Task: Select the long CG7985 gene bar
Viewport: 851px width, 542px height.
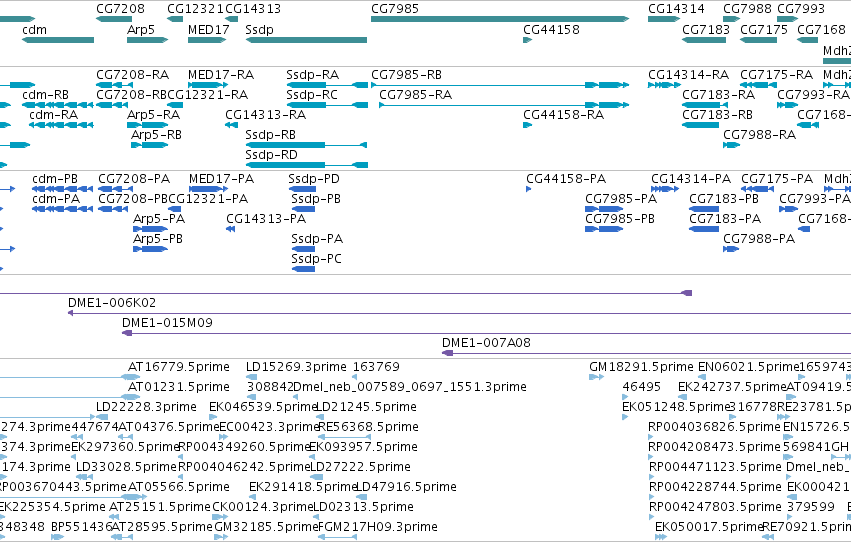Action: click(500, 19)
